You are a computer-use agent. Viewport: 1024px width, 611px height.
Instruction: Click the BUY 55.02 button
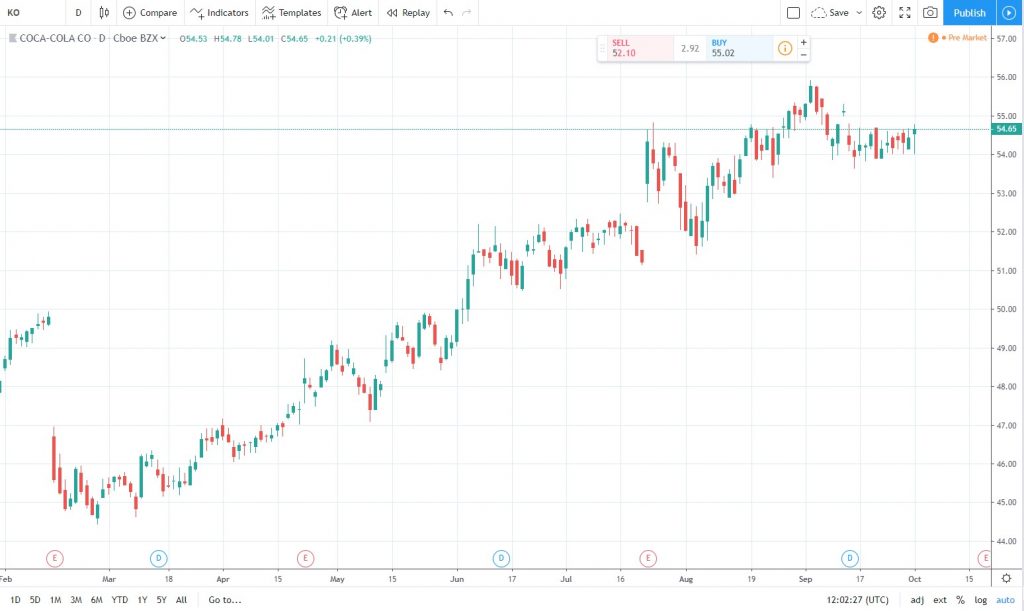coord(739,48)
